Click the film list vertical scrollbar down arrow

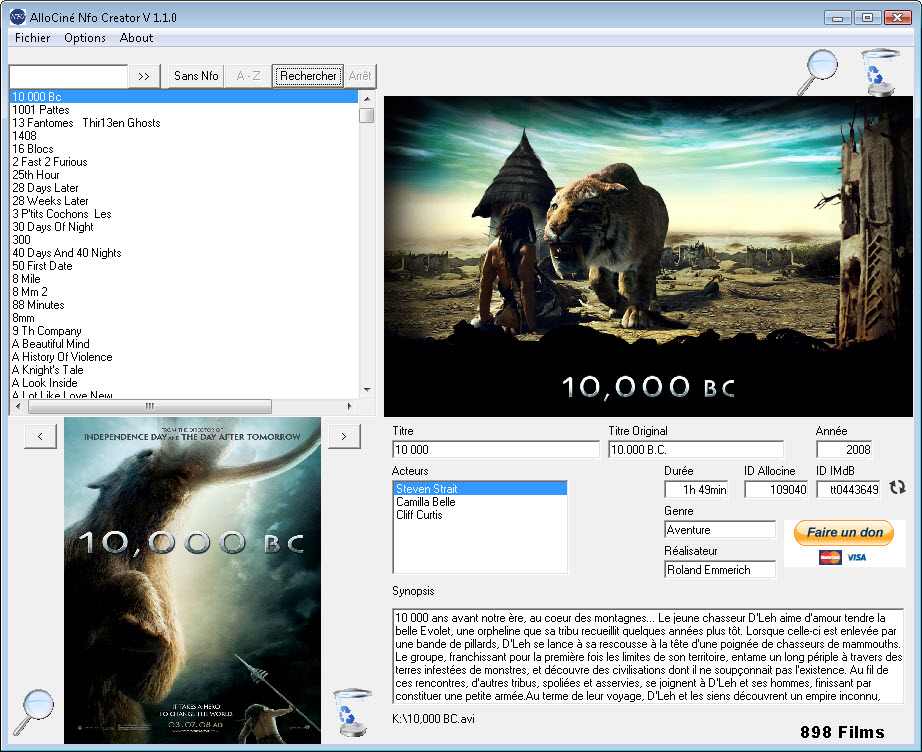(367, 390)
